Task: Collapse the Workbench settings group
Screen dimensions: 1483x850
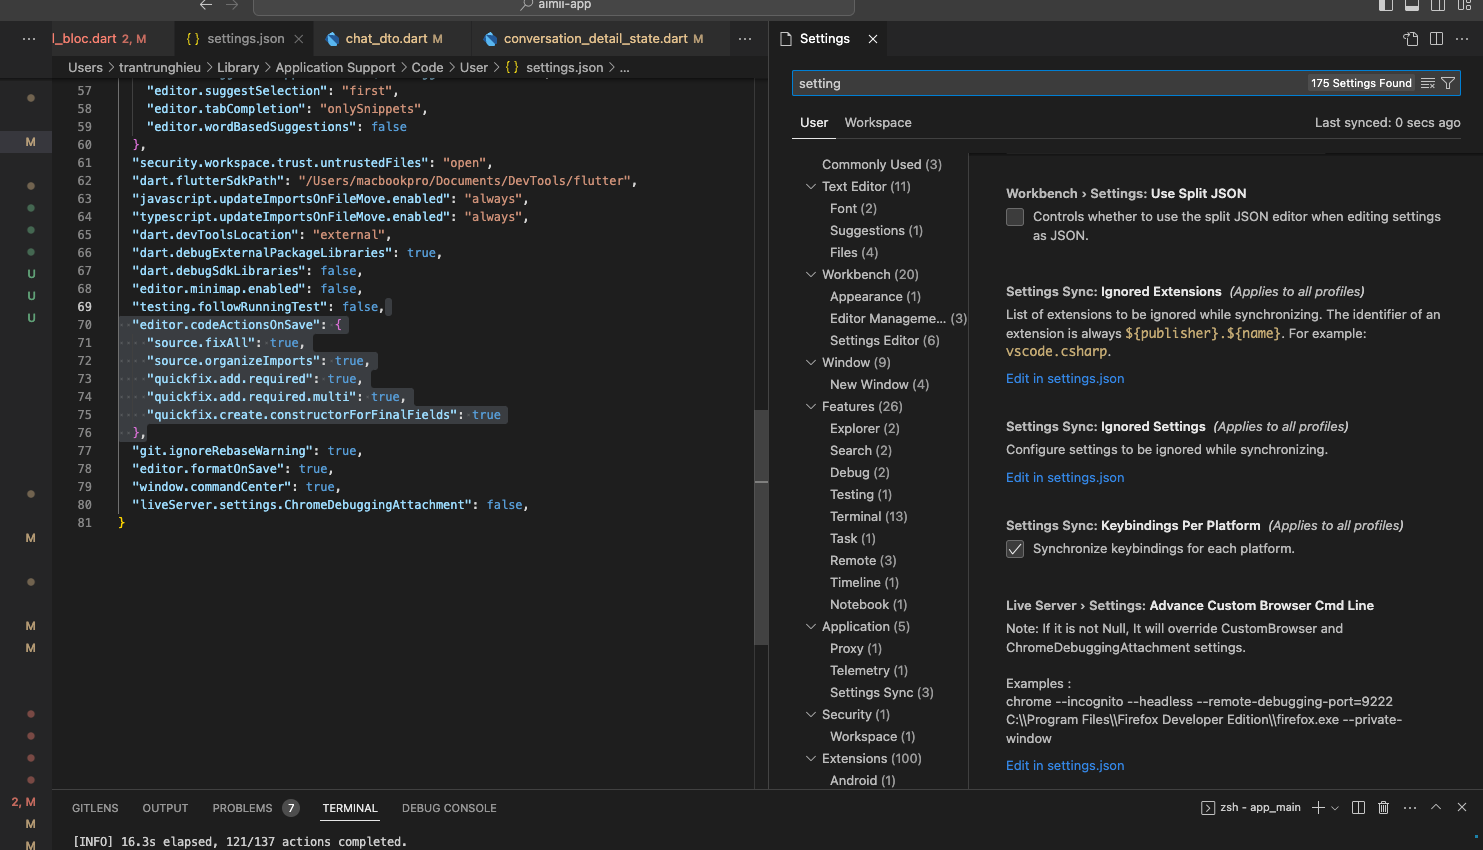Action: pos(811,274)
